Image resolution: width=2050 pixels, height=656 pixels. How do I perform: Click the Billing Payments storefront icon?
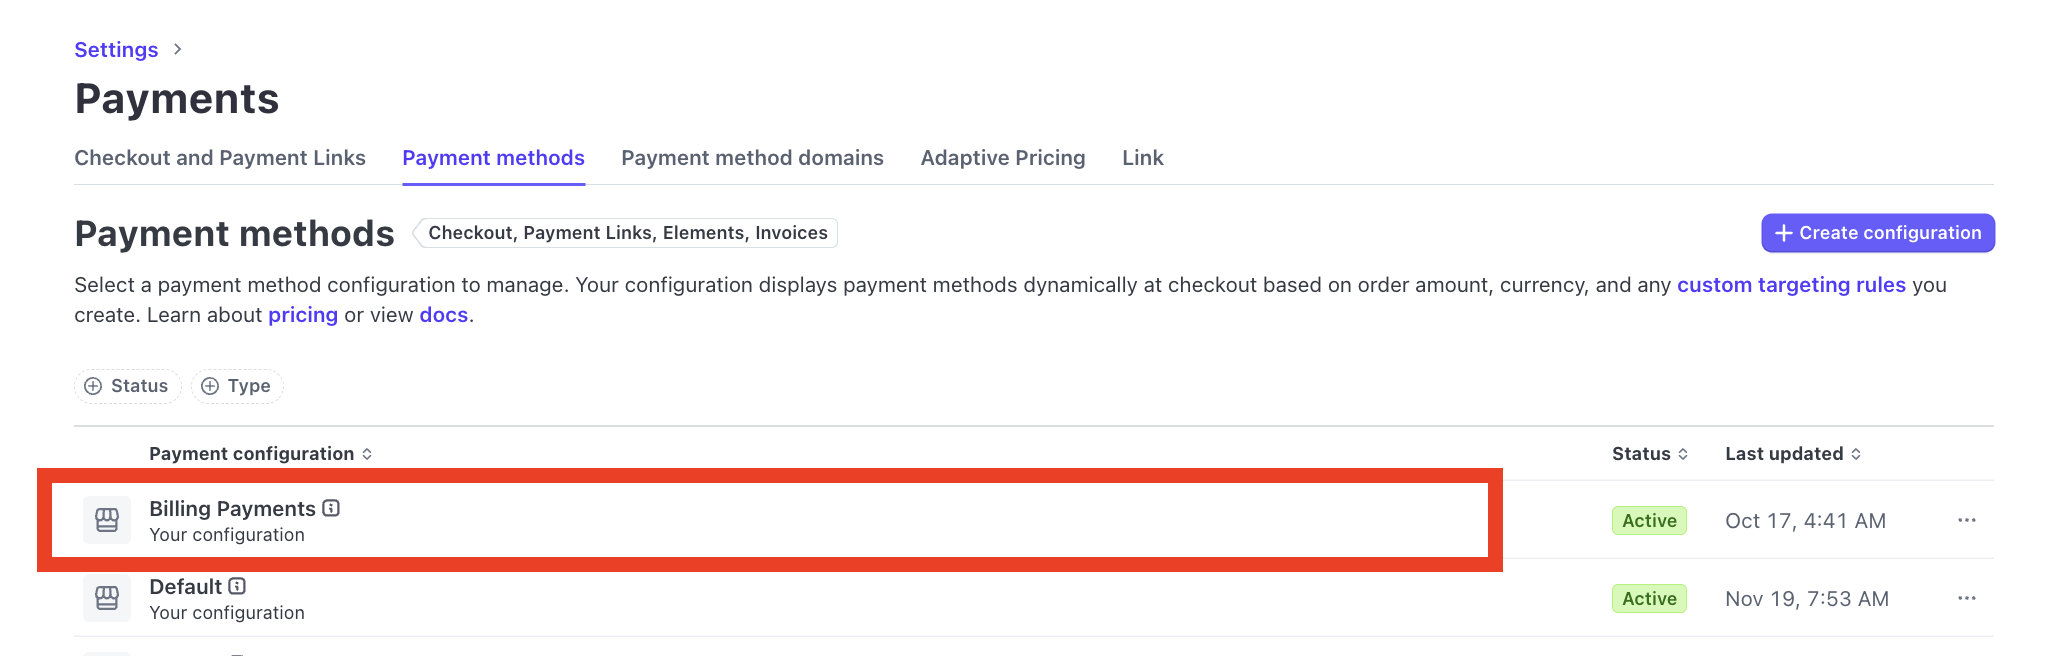(107, 520)
